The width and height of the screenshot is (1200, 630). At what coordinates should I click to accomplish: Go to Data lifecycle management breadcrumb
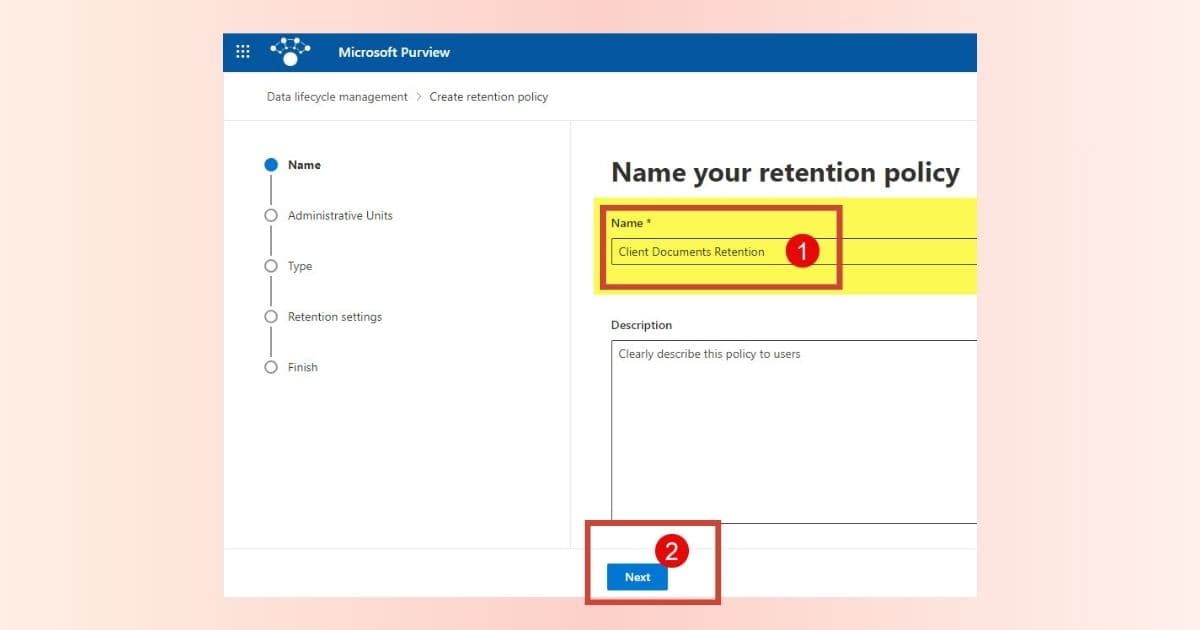coord(337,97)
